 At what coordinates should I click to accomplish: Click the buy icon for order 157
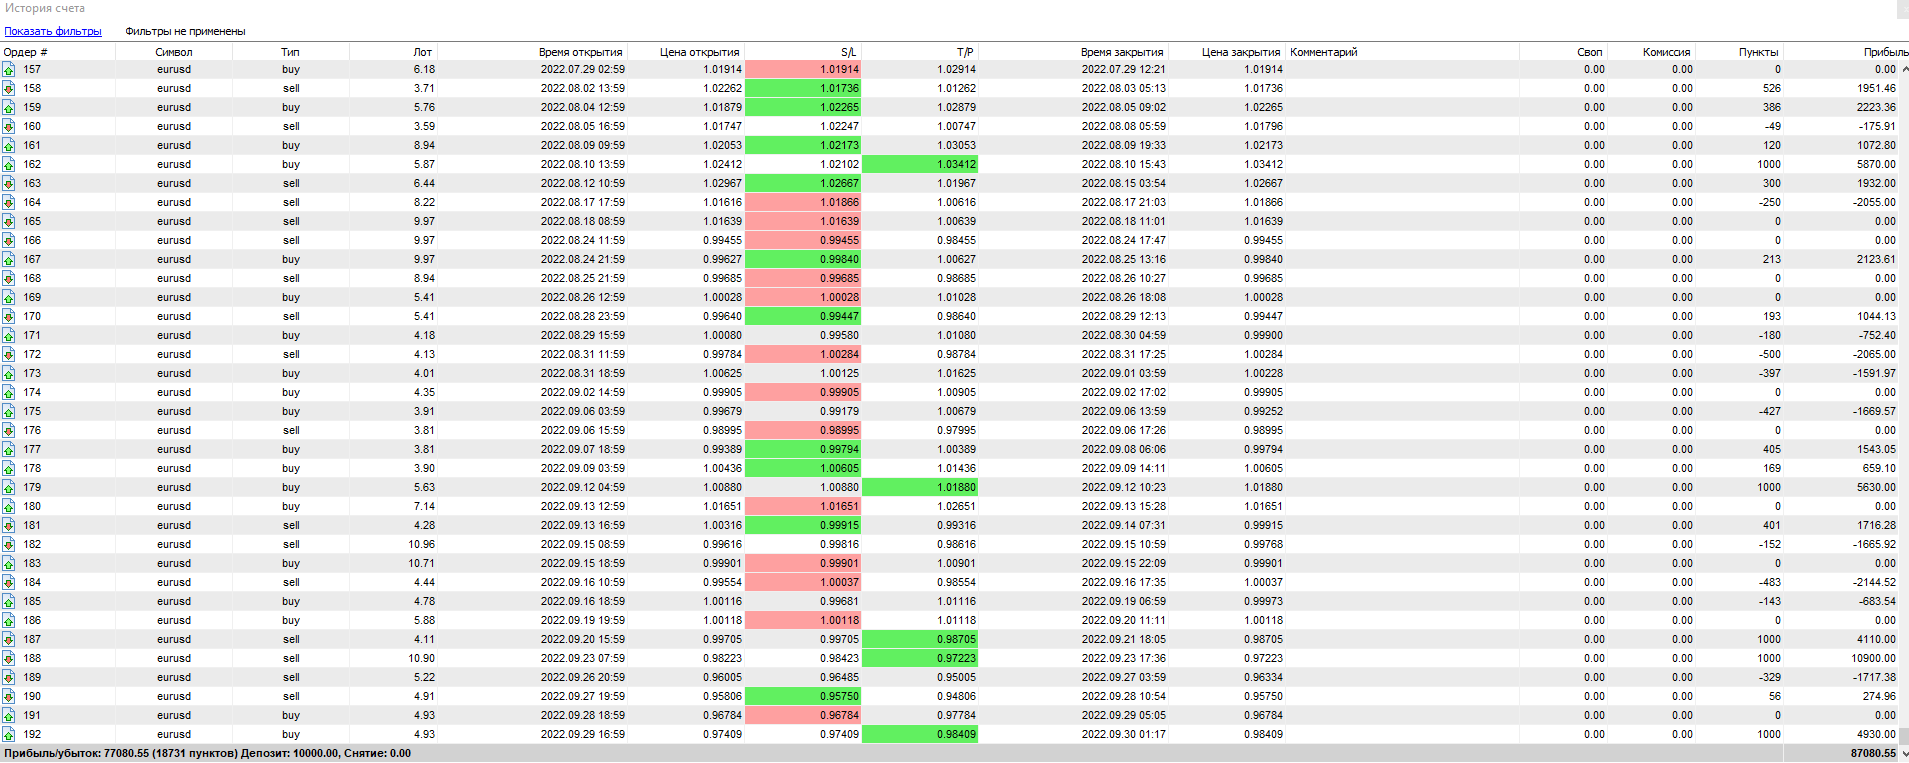[x=8, y=70]
